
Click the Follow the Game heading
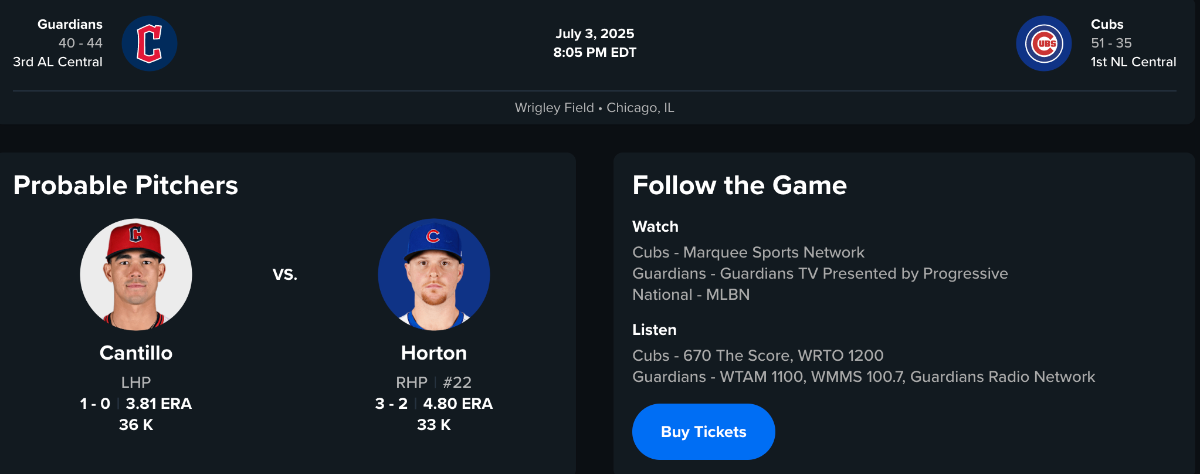point(739,185)
